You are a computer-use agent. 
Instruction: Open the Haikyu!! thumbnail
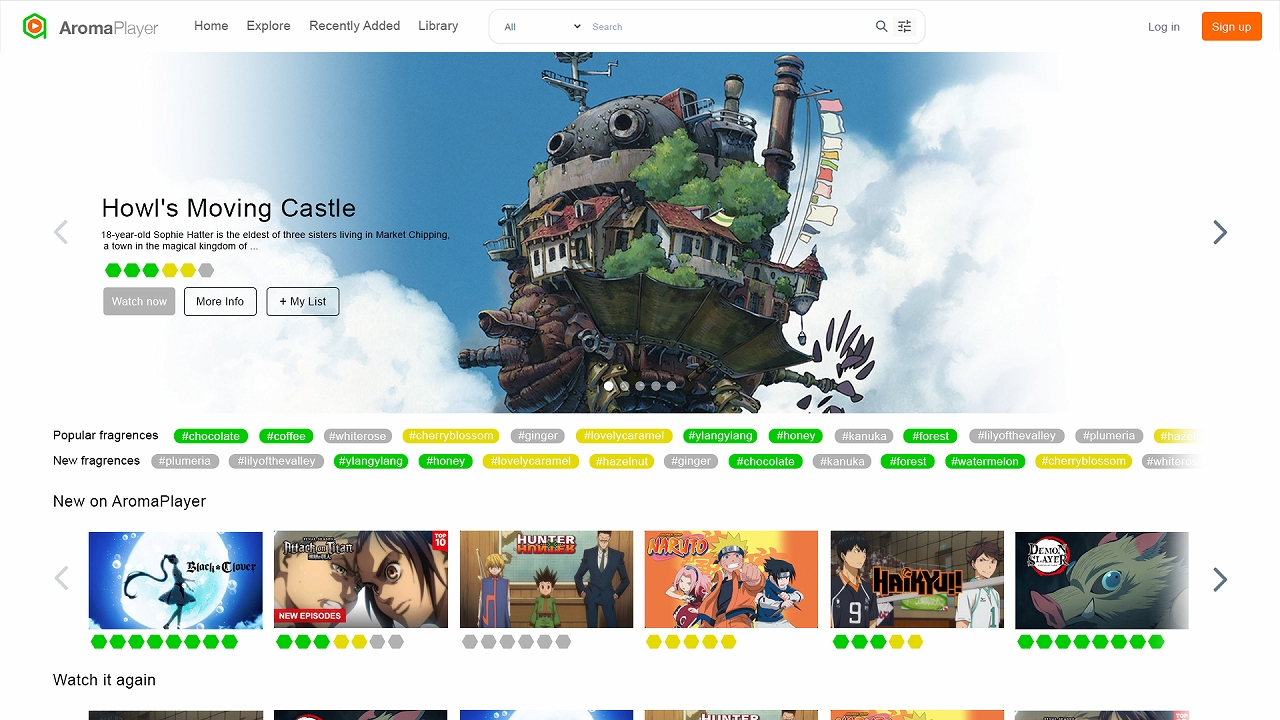pyautogui.click(x=917, y=580)
